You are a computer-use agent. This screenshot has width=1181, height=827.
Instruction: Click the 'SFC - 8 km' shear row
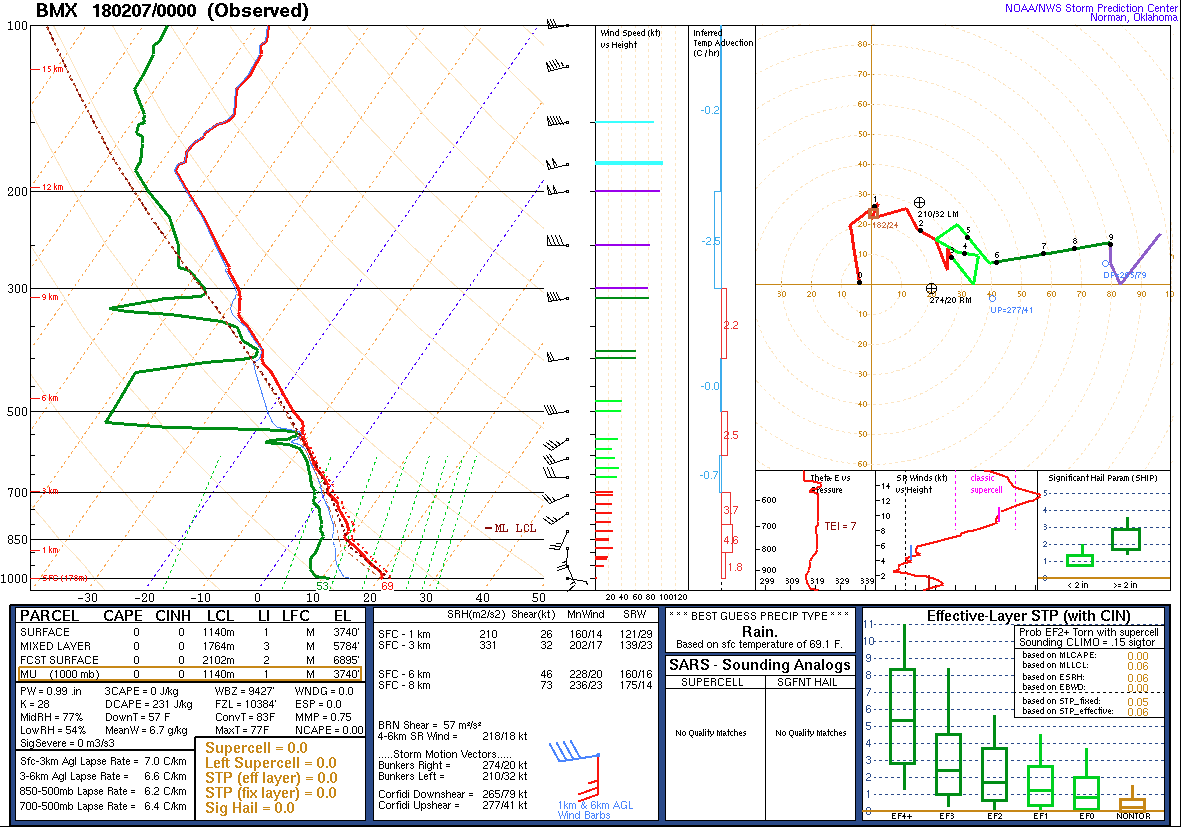point(515,685)
